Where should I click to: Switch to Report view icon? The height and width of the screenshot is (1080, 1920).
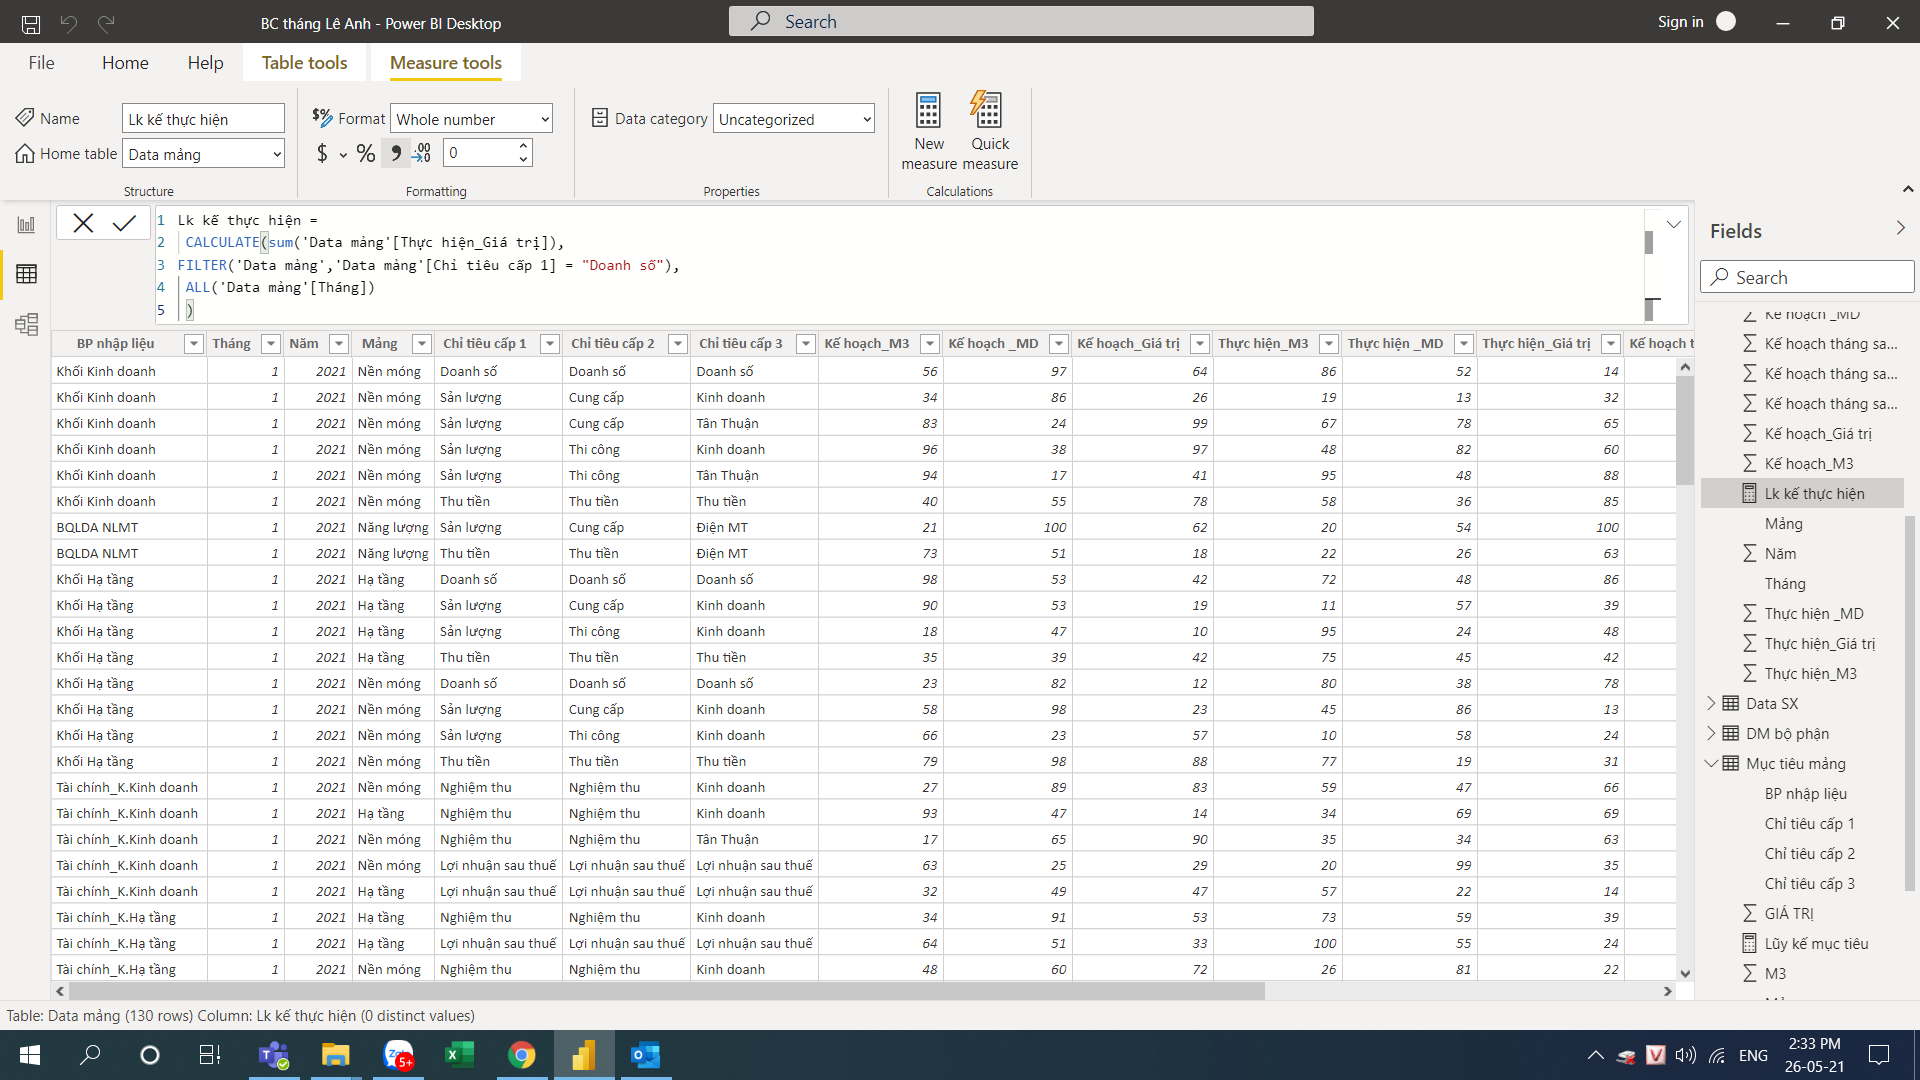[26, 225]
